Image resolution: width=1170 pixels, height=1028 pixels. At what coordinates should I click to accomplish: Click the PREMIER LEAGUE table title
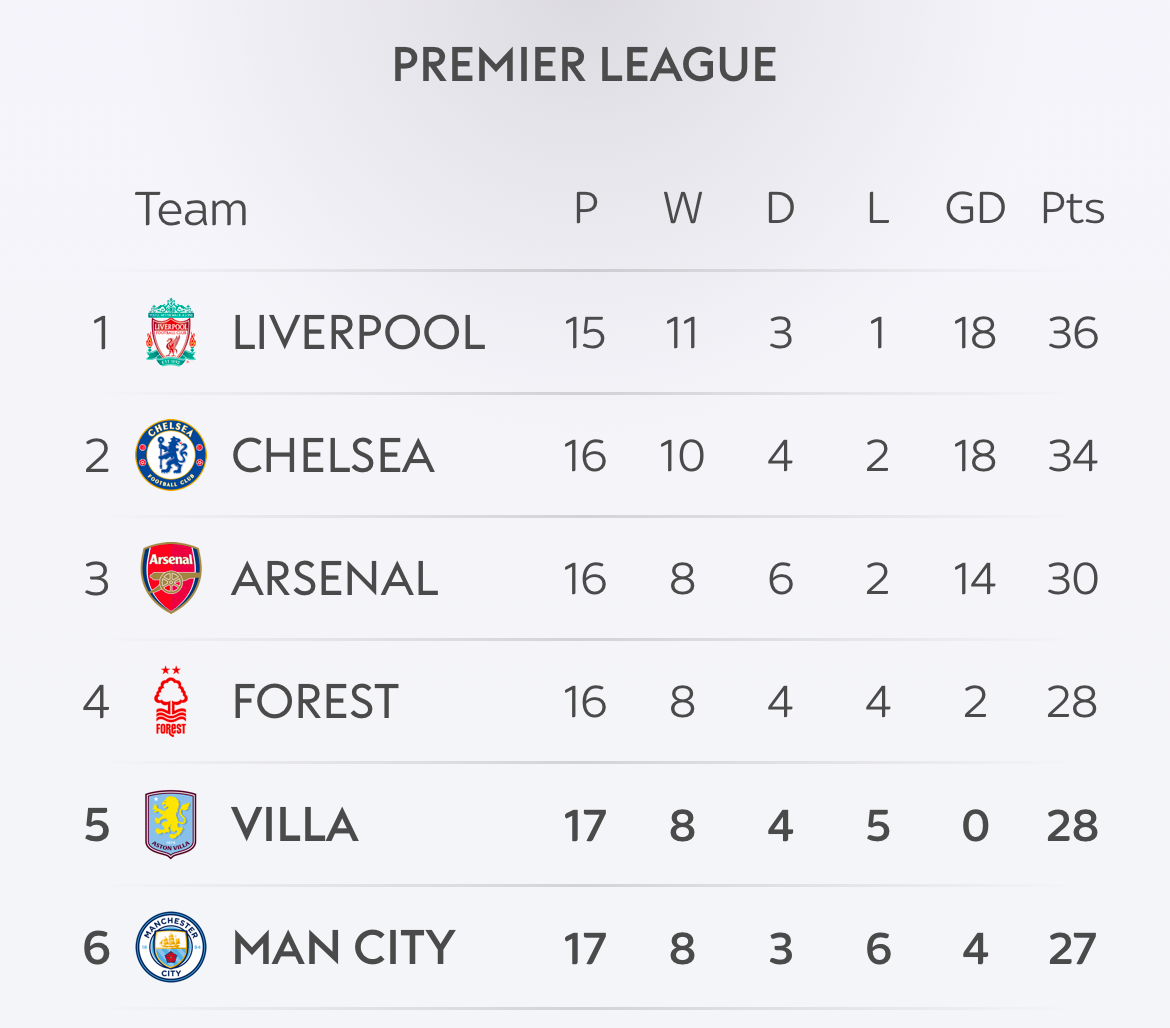click(584, 66)
